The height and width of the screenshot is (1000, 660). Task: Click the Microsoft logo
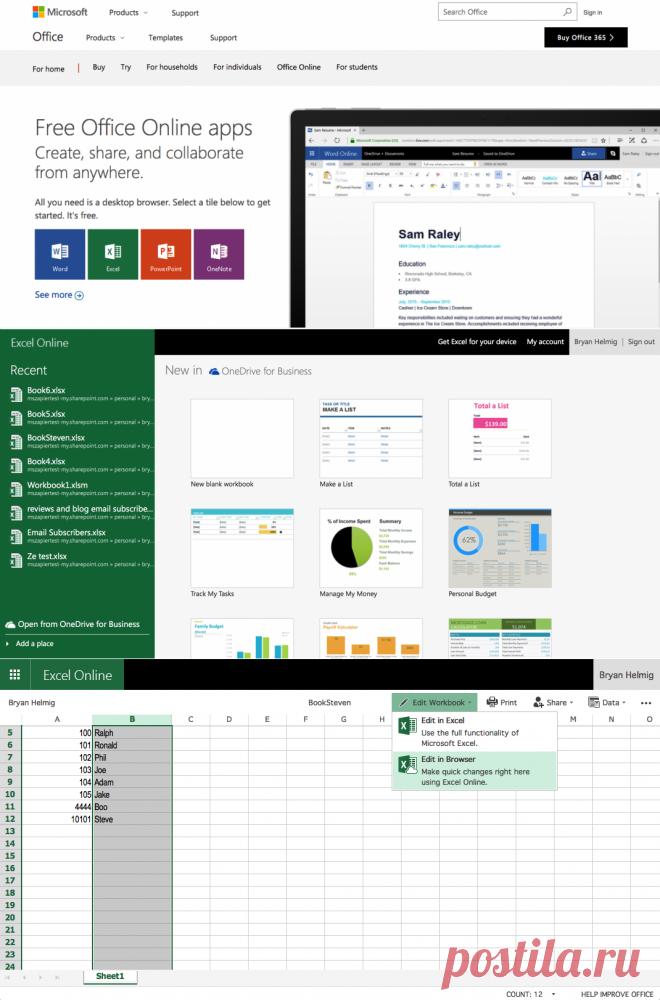60,12
